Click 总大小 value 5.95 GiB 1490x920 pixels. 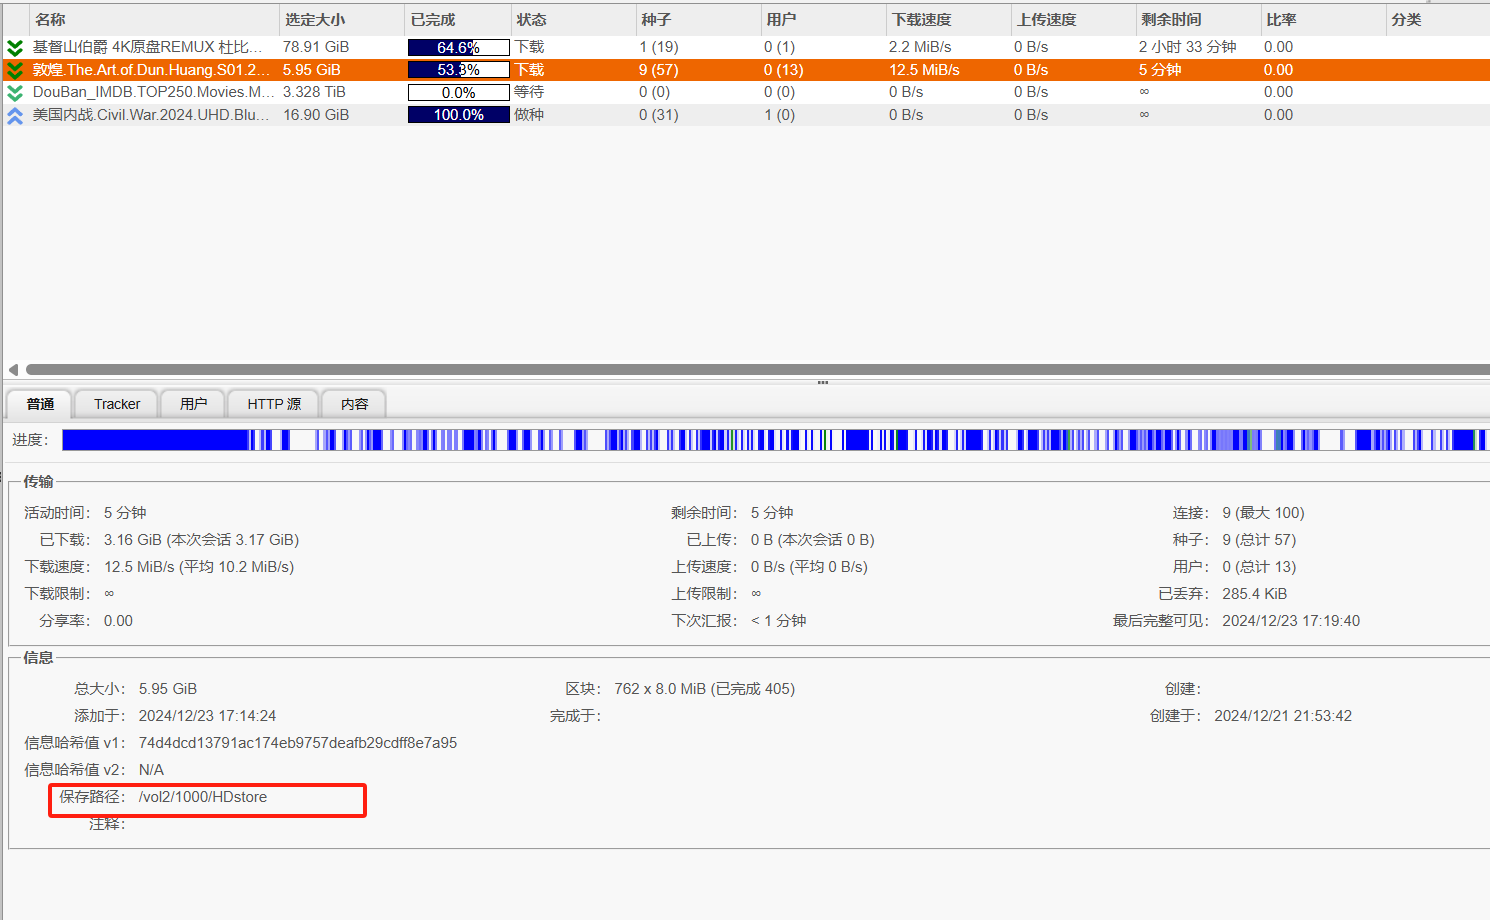(x=168, y=689)
